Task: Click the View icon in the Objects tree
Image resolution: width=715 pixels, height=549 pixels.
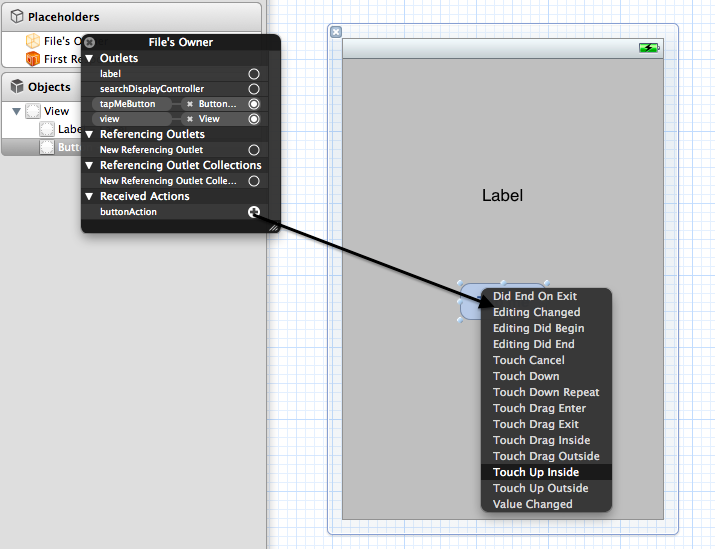Action: click(33, 111)
